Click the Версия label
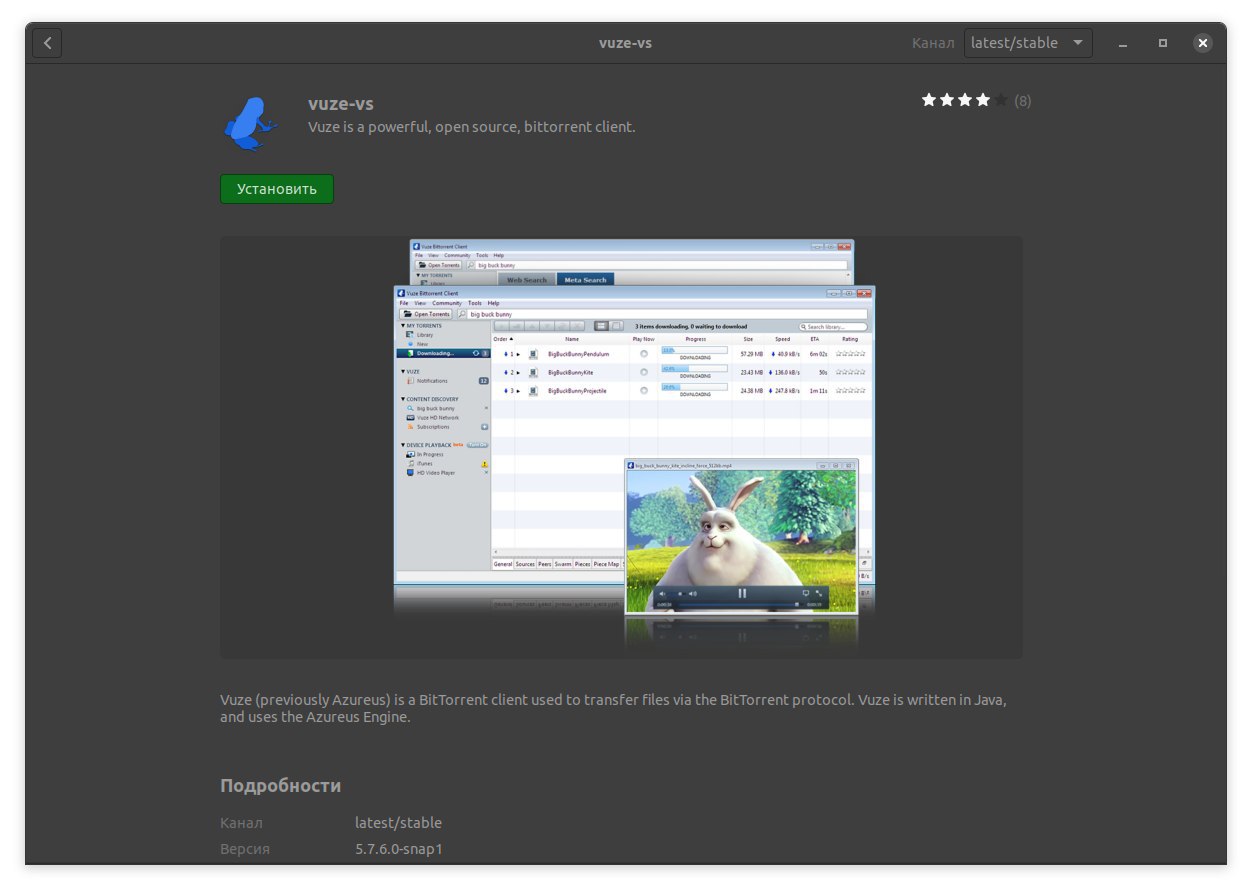 [x=245, y=849]
